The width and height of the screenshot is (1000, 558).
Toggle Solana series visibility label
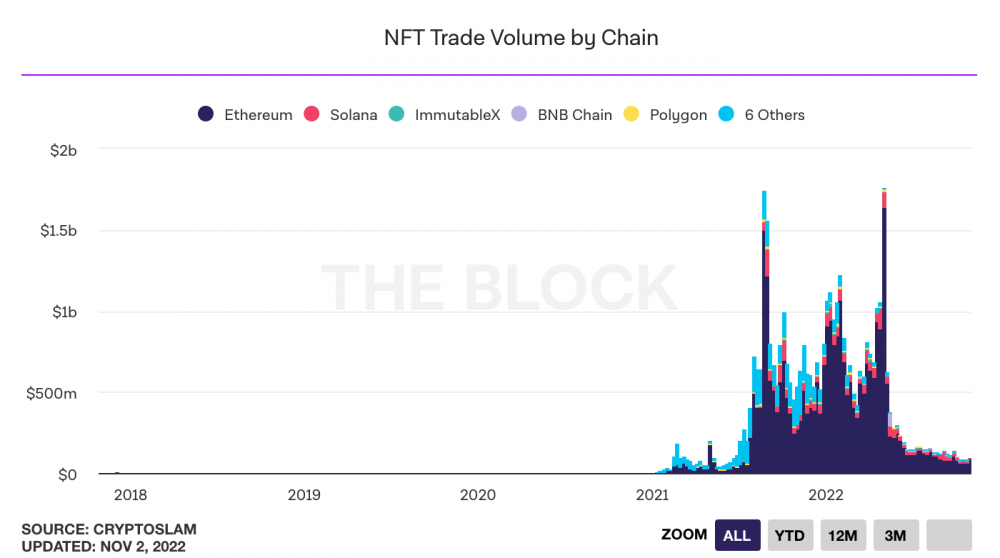pos(353,115)
